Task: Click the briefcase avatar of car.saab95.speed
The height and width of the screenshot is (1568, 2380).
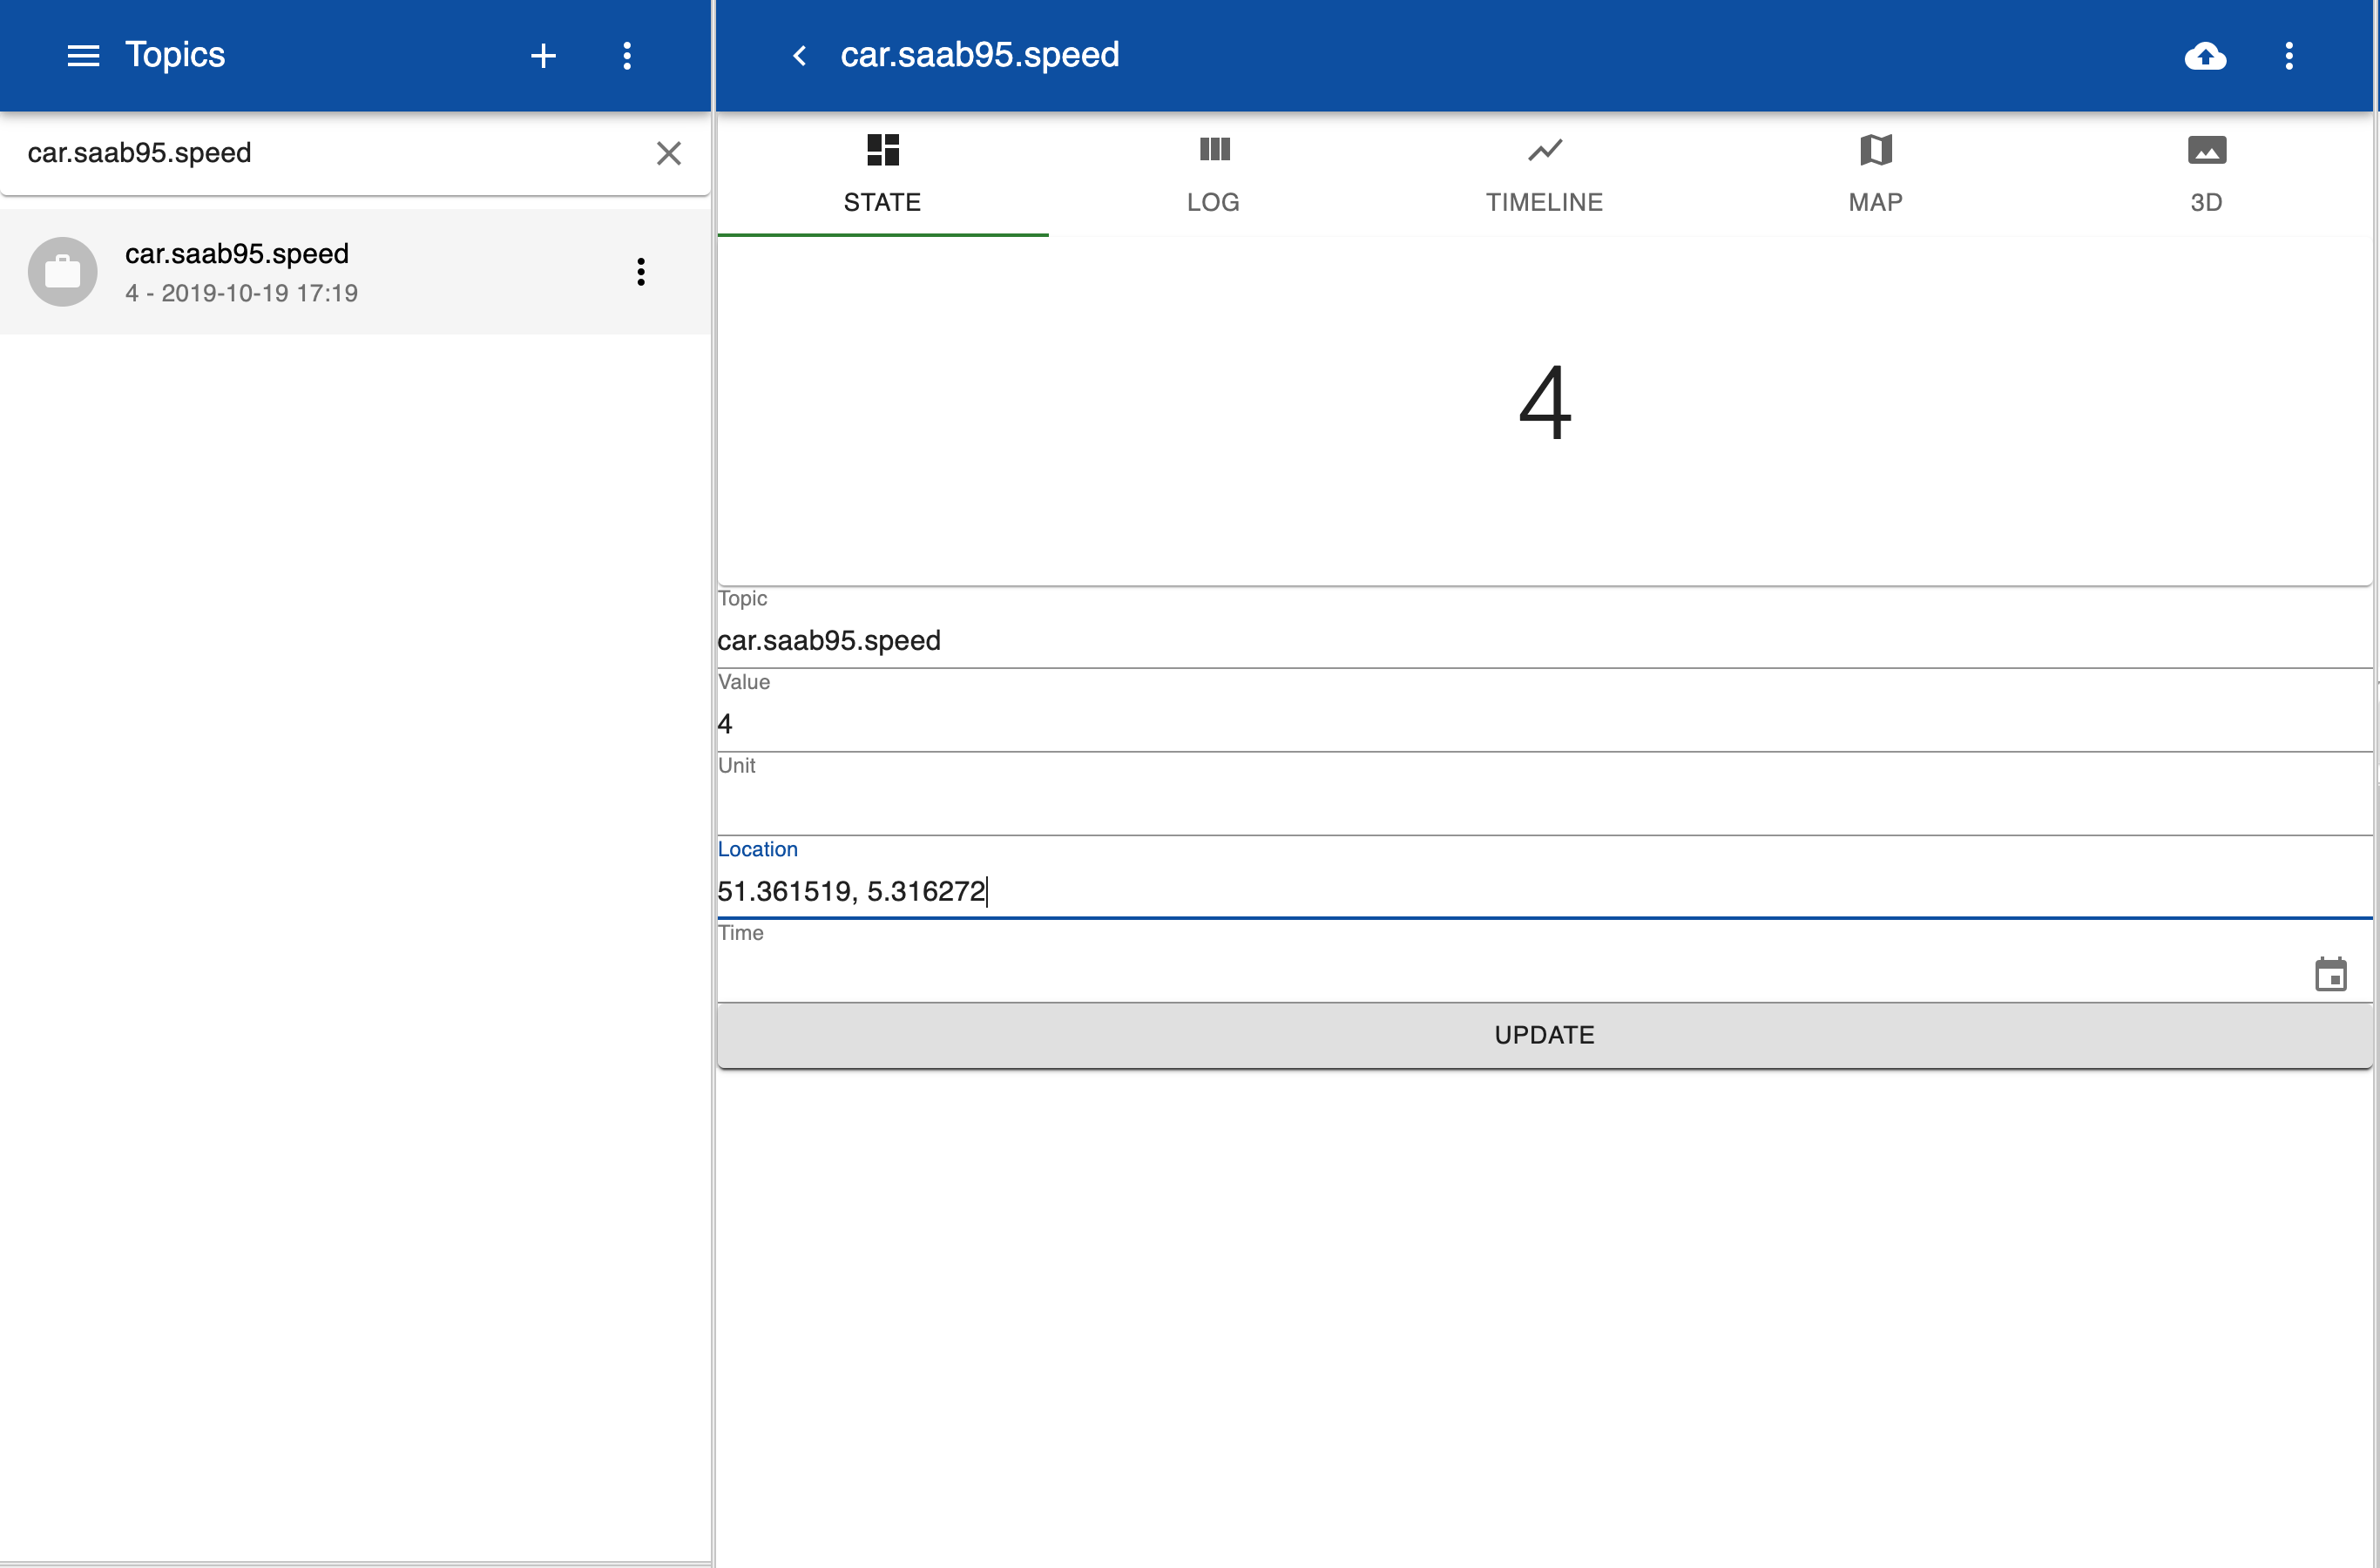Action: pyautogui.click(x=63, y=272)
